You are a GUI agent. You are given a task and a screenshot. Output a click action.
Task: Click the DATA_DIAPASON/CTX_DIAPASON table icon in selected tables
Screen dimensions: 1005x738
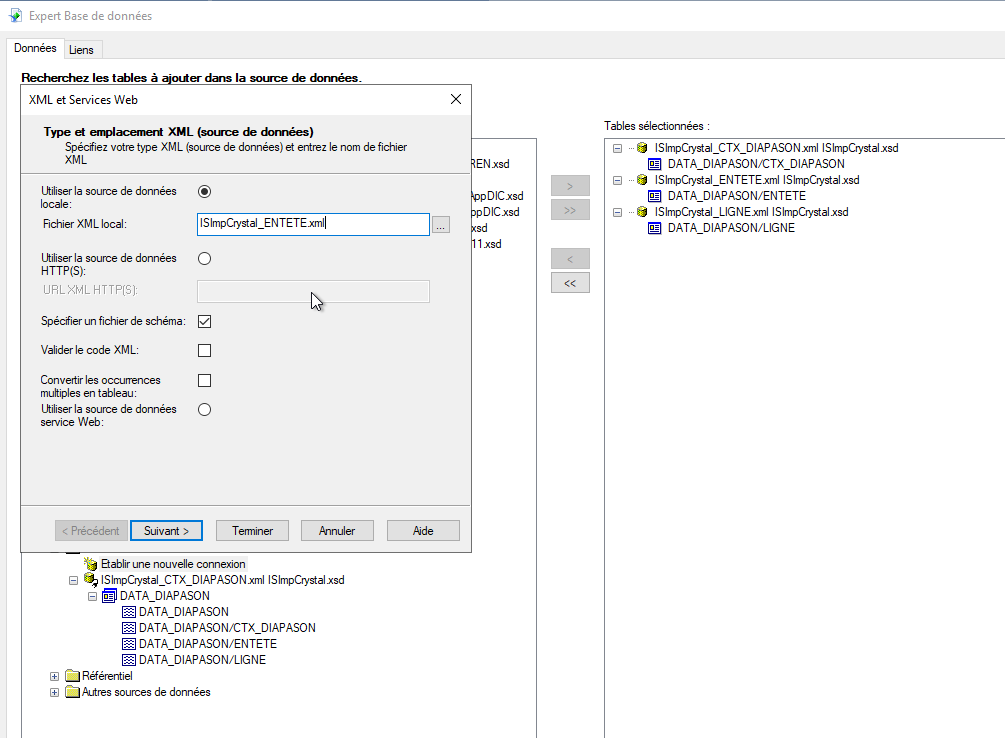pyautogui.click(x=655, y=164)
